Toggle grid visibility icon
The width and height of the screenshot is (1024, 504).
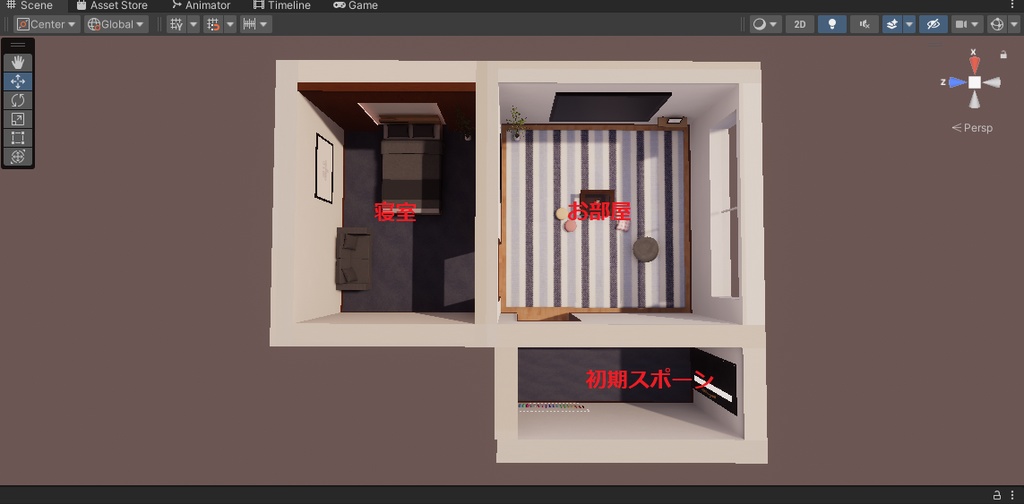coord(176,24)
